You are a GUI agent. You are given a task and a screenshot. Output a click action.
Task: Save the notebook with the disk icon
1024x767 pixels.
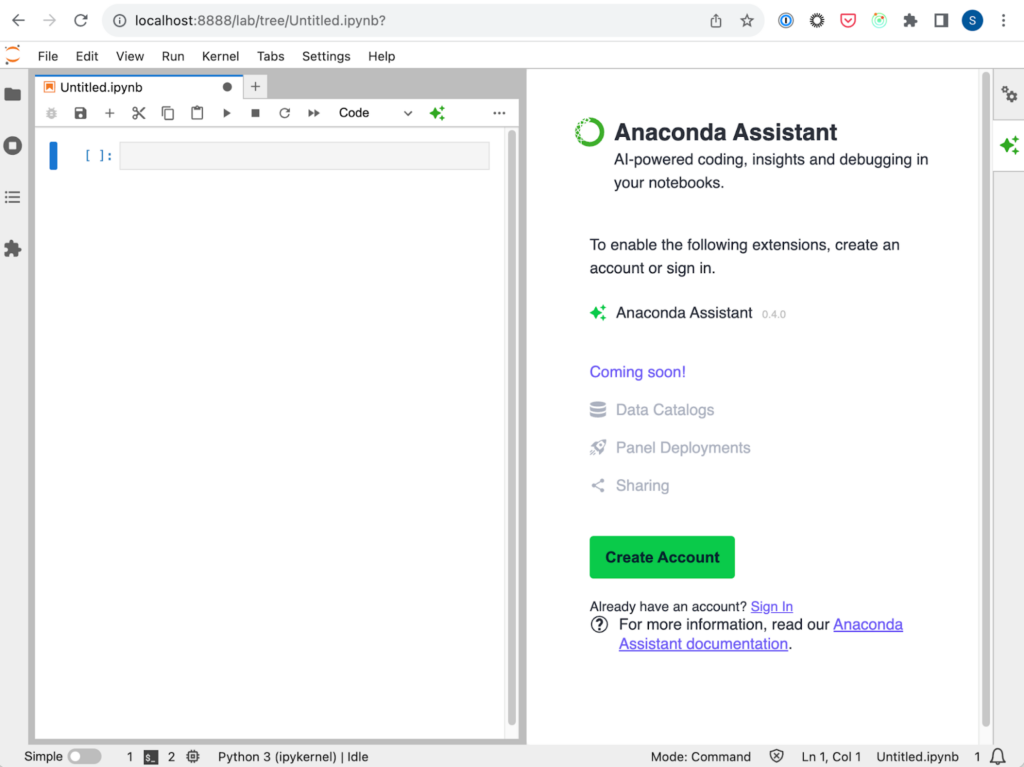tap(80, 113)
